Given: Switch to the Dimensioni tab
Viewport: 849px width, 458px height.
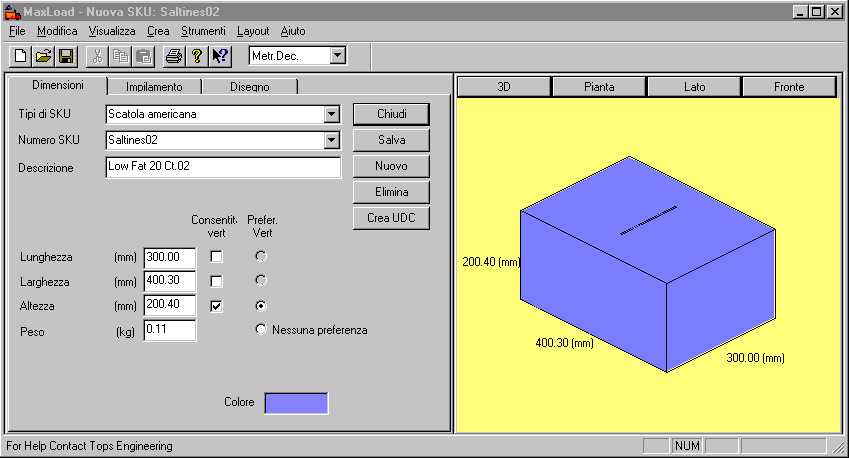Looking at the screenshot, I should pyautogui.click(x=58, y=86).
